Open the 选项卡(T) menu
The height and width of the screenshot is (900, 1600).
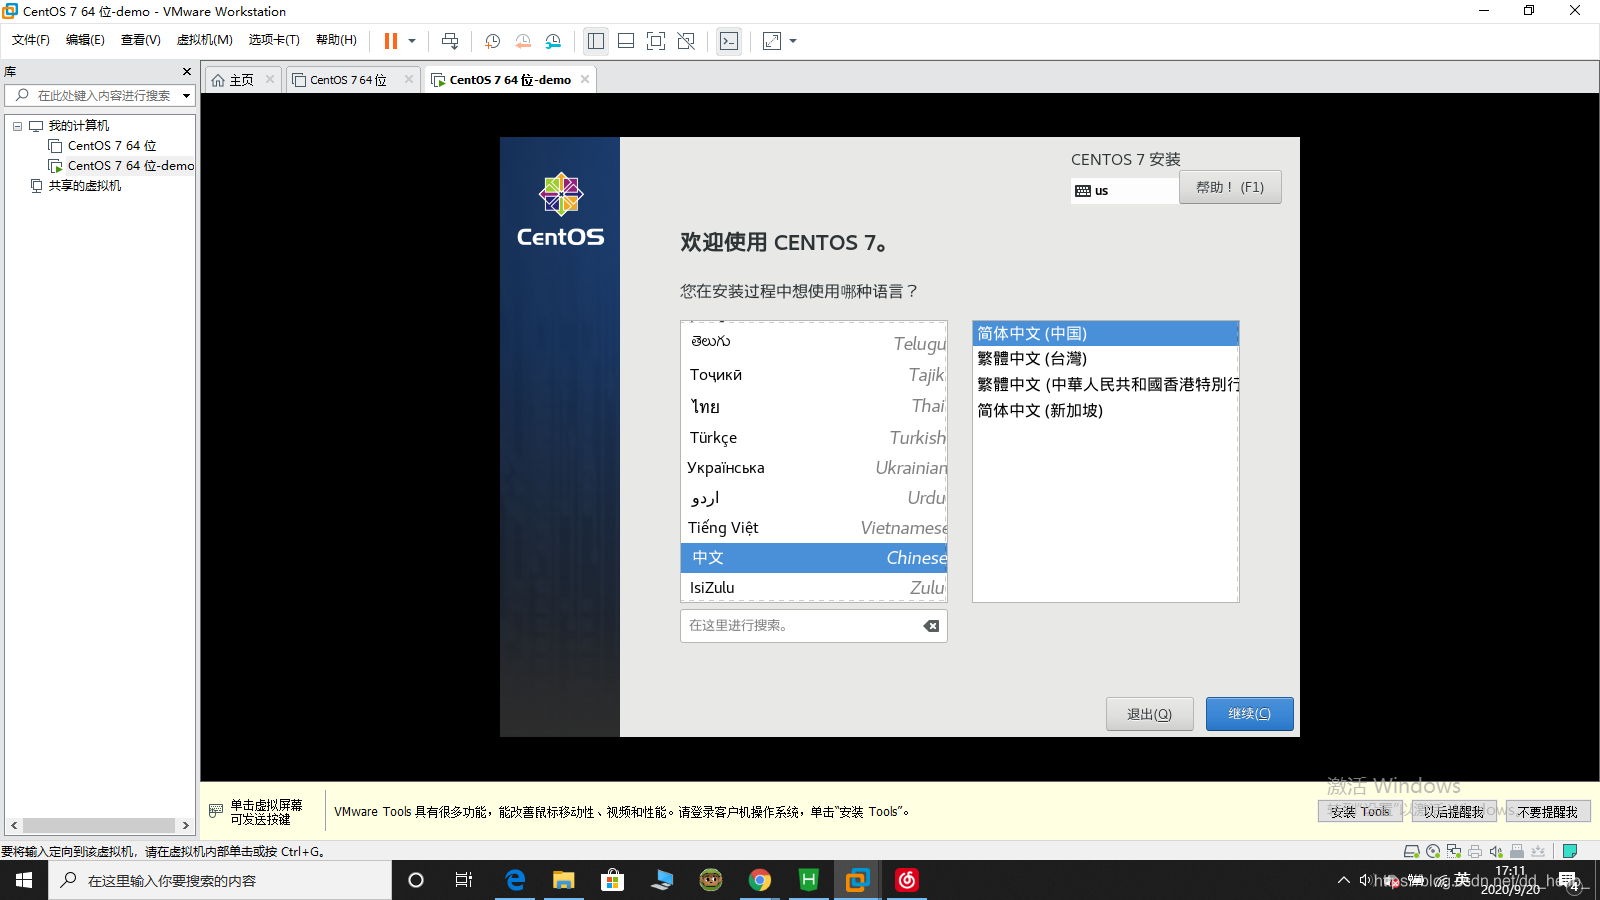coord(274,40)
